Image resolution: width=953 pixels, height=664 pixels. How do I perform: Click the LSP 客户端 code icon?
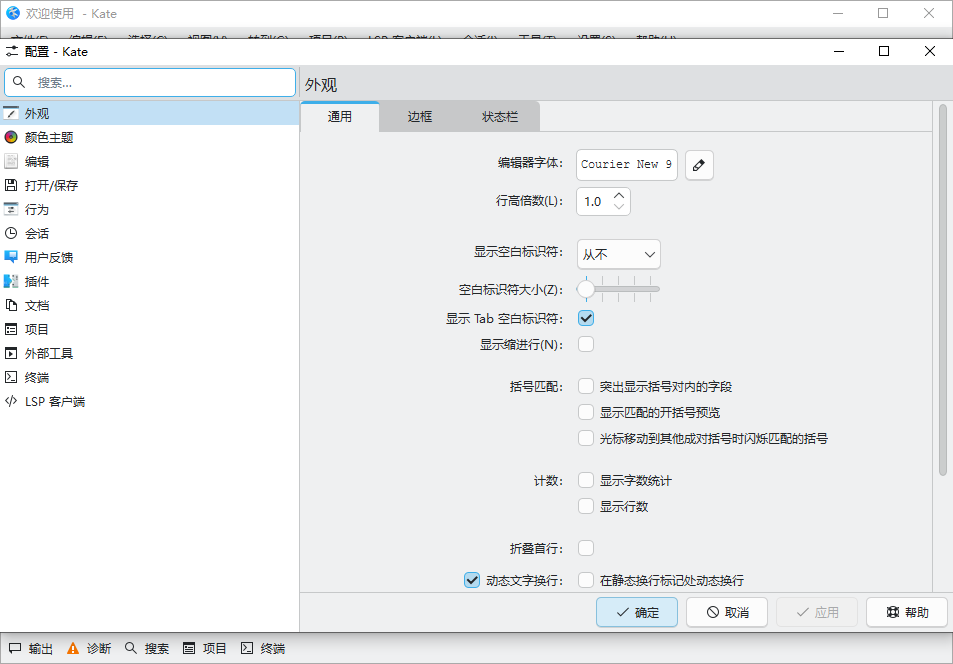(x=11, y=402)
